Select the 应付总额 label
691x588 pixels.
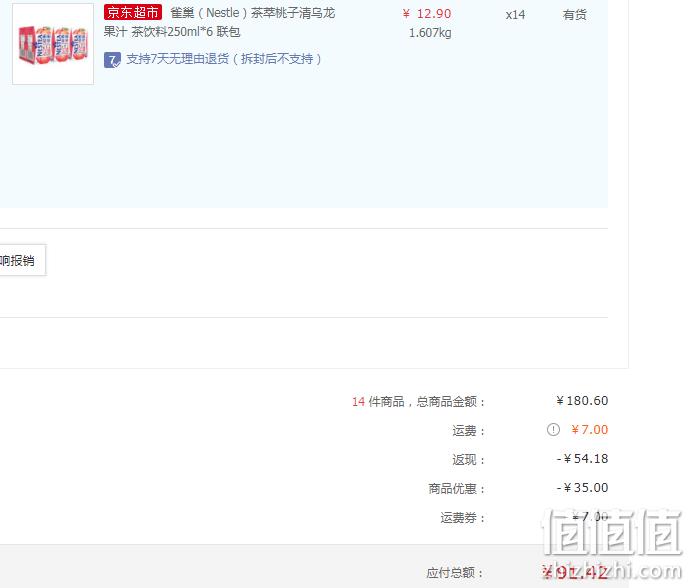455,573
